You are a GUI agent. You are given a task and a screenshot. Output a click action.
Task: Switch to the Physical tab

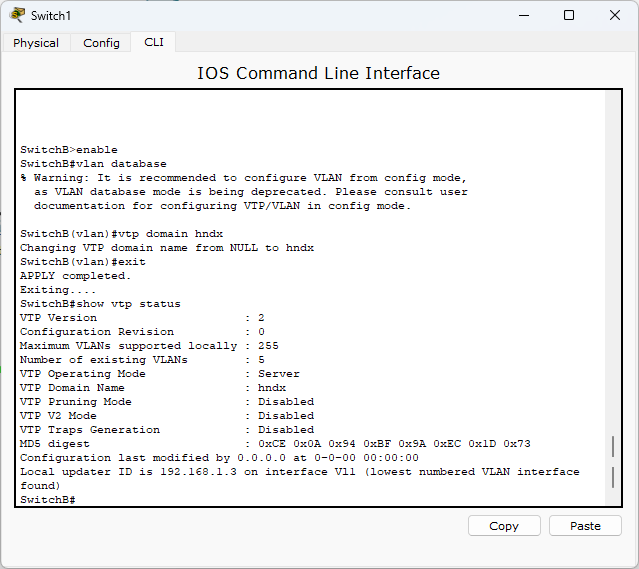[x=36, y=43]
